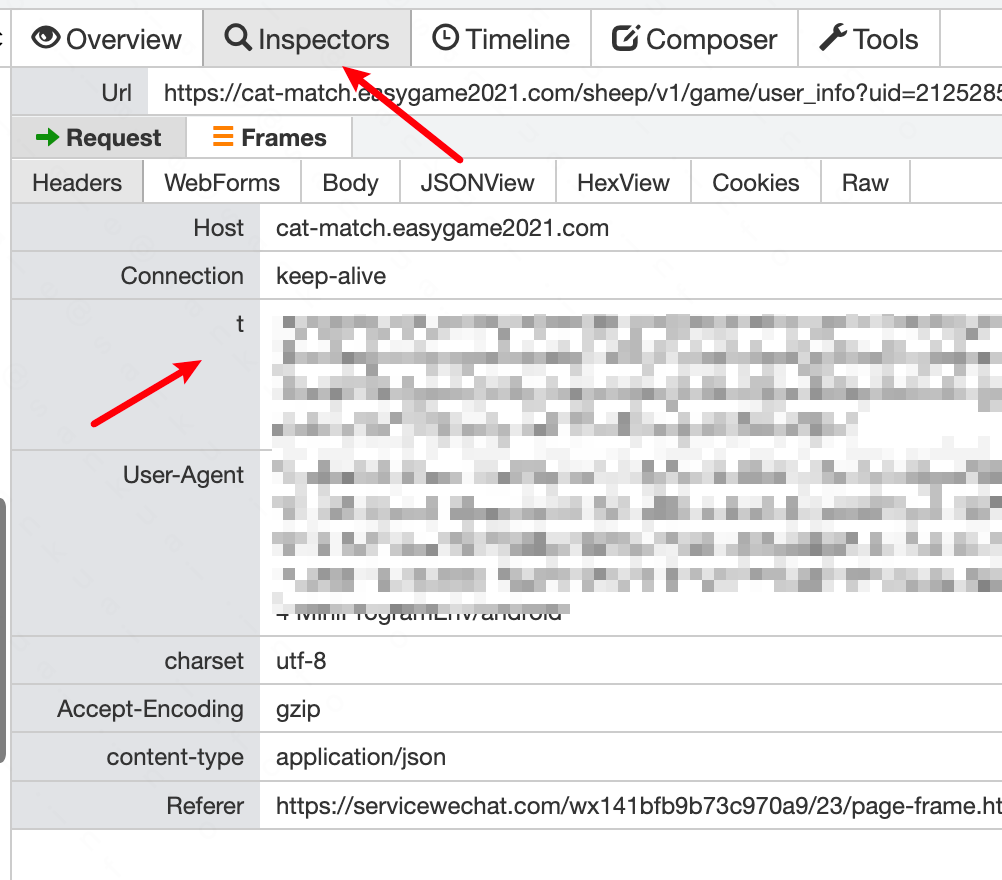The height and width of the screenshot is (880, 1002).
Task: Select the Connection keep-alive value
Action: [330, 276]
